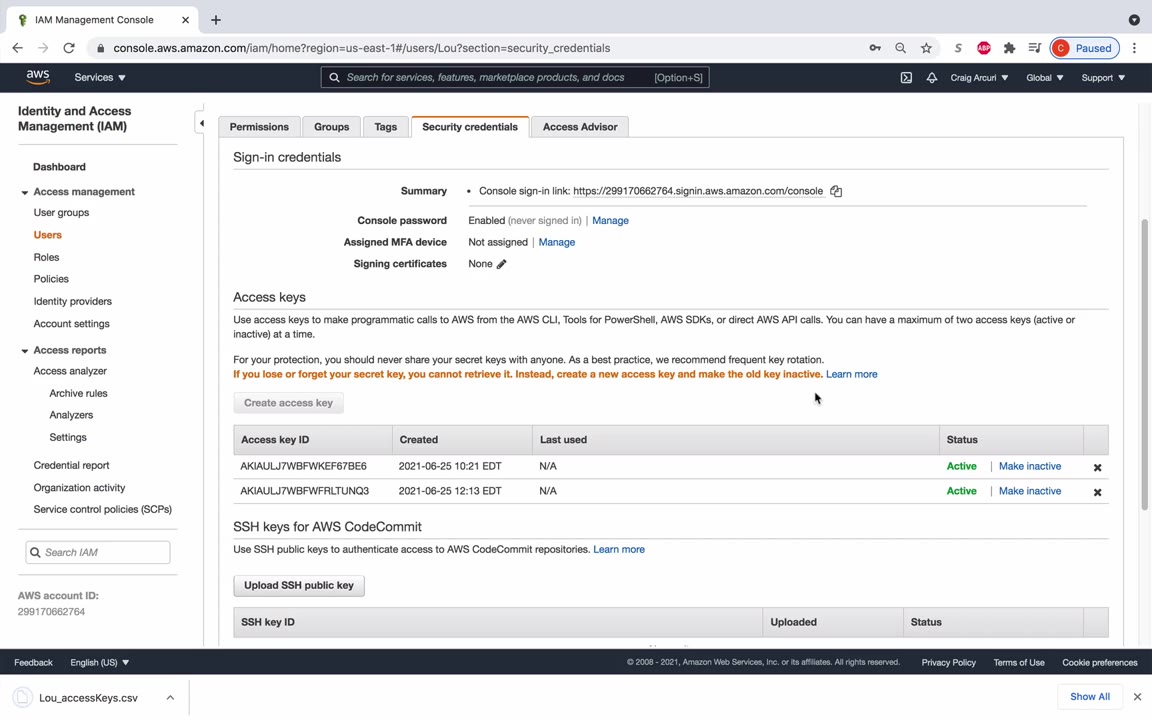Click the page vertical scrollbar
The height and width of the screenshot is (720, 1152).
[x=1144, y=364]
